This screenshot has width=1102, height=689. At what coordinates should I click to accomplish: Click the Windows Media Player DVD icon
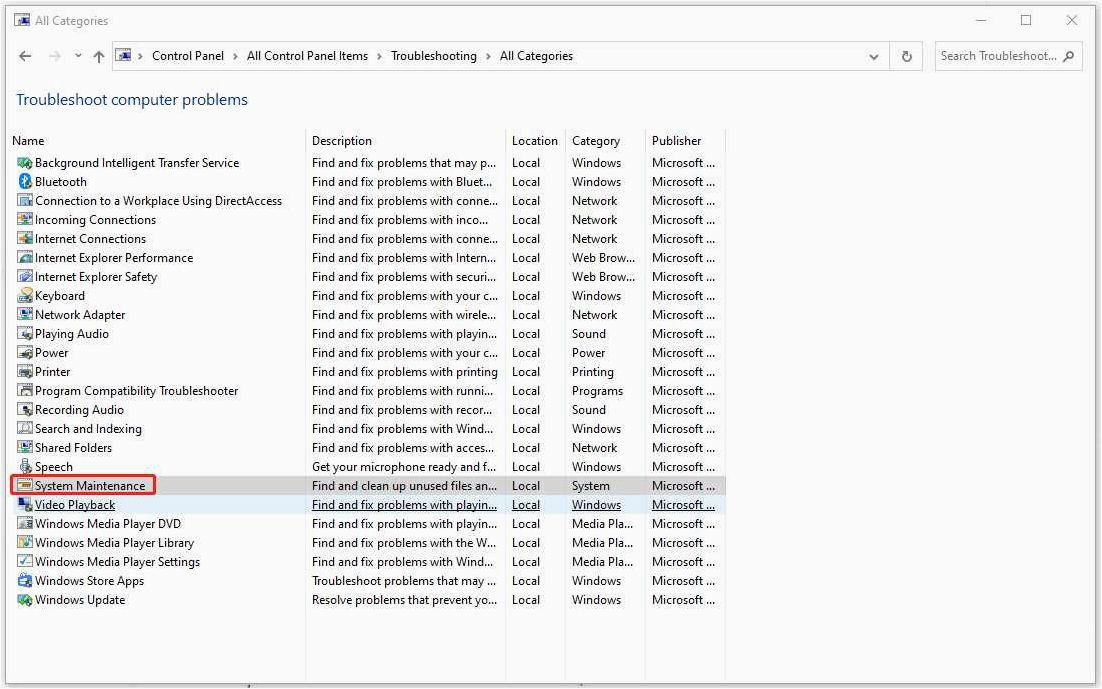coord(25,523)
